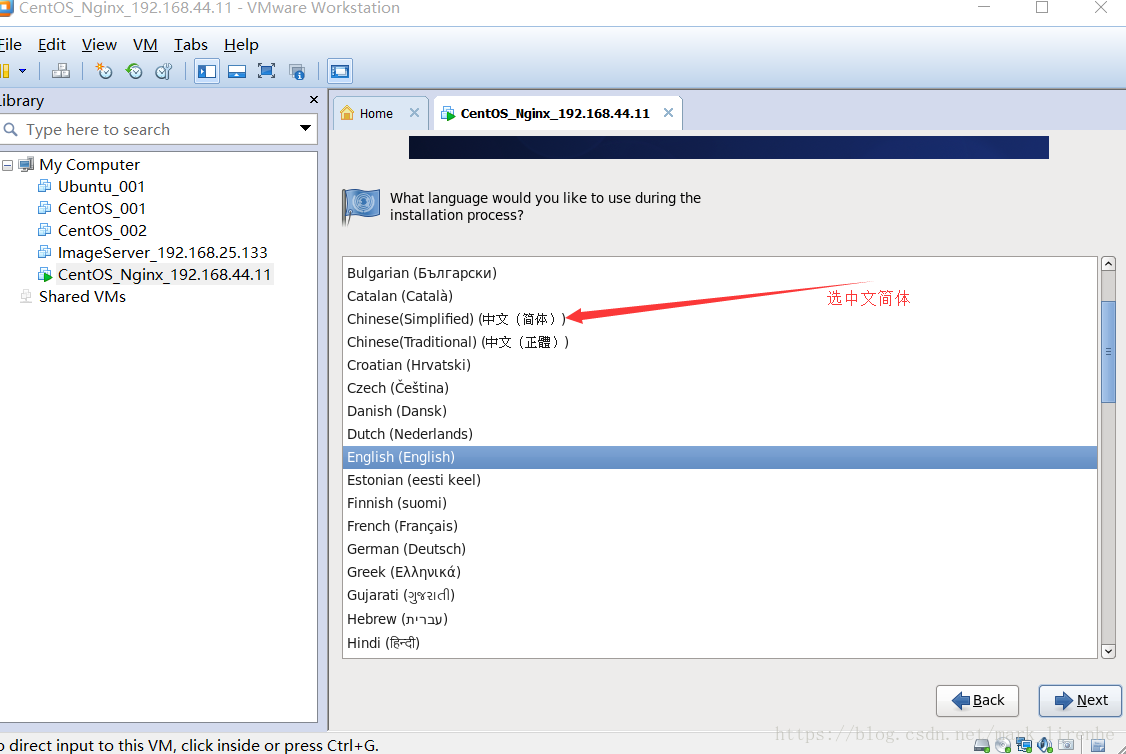Open the Edit menu
The width and height of the screenshot is (1126, 754).
52,45
